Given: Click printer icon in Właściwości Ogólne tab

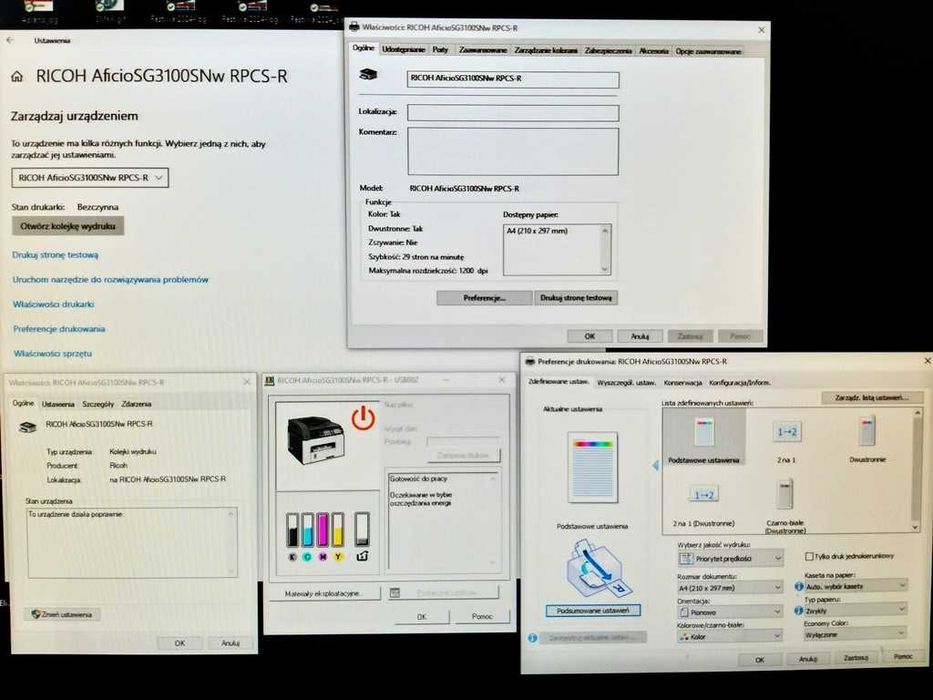Looking at the screenshot, I should click(368, 75).
